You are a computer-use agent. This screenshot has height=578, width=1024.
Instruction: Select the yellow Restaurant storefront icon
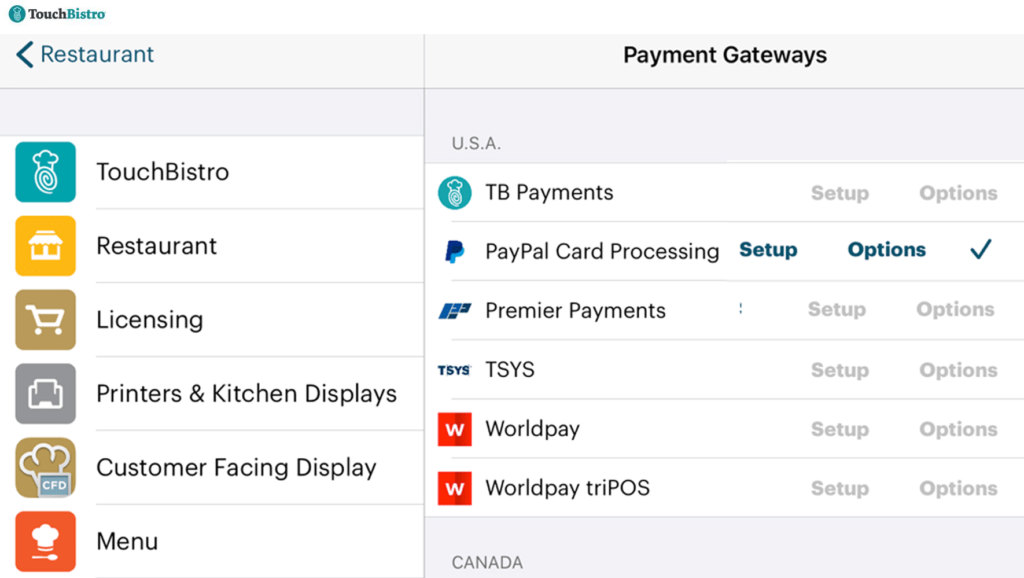pyautogui.click(x=46, y=246)
